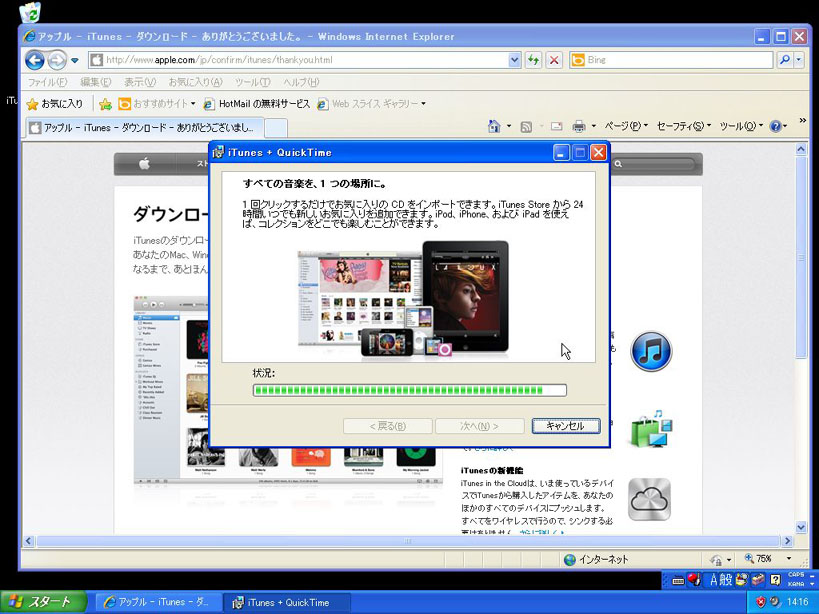
Task: Click the IE forward arrow button
Action: pyautogui.click(x=56, y=60)
